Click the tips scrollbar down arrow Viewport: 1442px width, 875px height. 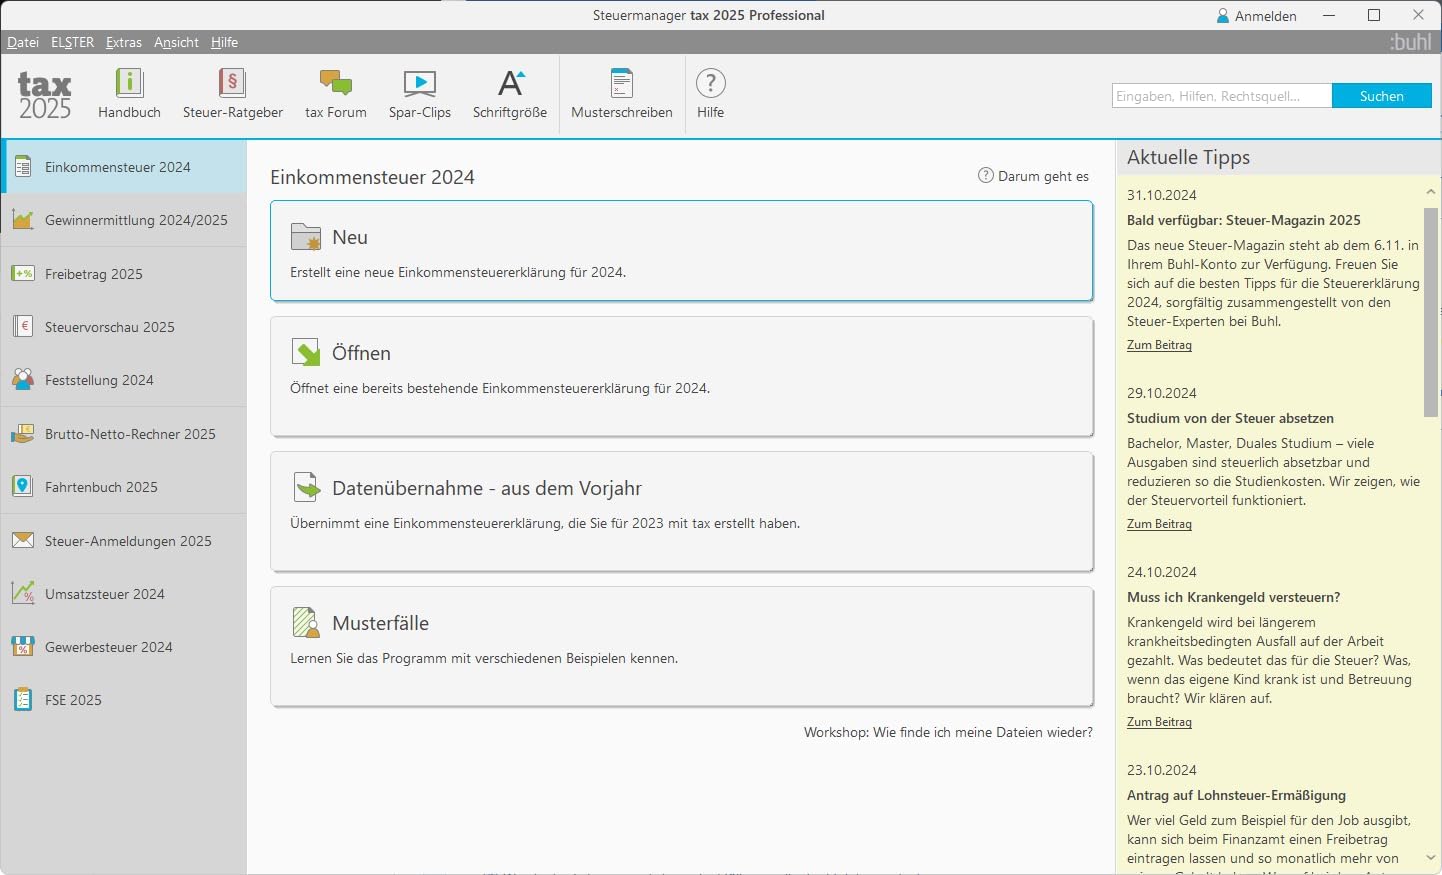point(1431,858)
